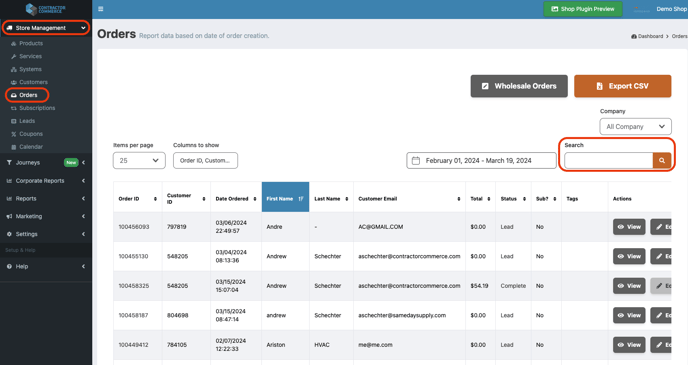Click the Orders breadcrumb text
The image size is (688, 365).
[680, 36]
